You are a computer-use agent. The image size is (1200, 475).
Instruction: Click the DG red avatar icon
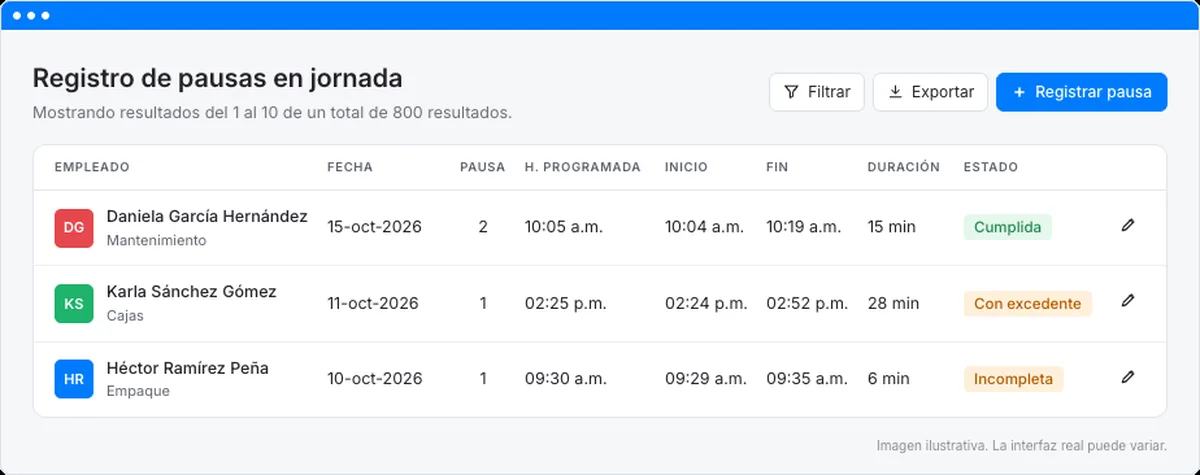point(74,228)
